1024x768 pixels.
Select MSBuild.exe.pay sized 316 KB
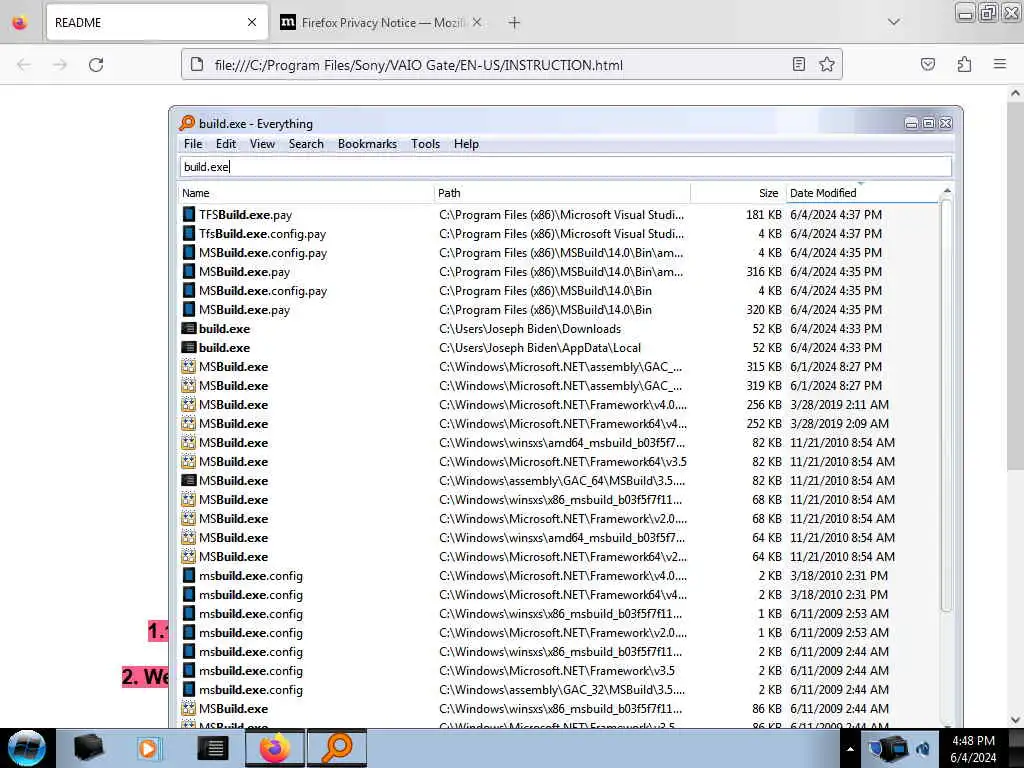point(244,272)
